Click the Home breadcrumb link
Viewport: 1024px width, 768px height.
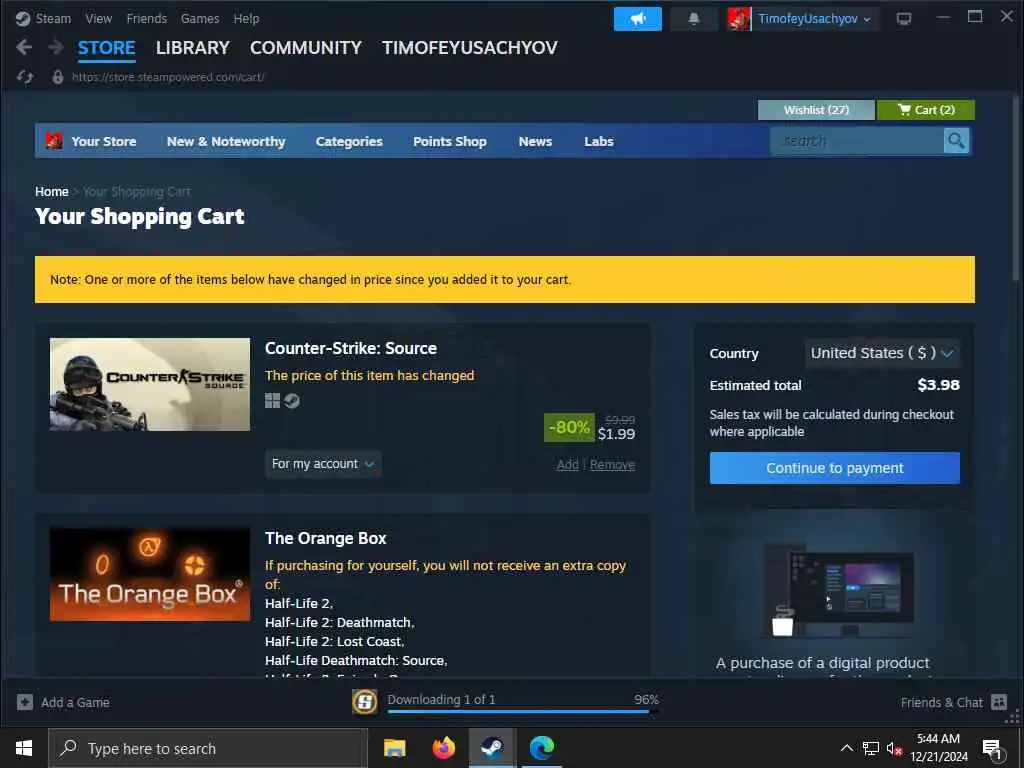click(52, 191)
